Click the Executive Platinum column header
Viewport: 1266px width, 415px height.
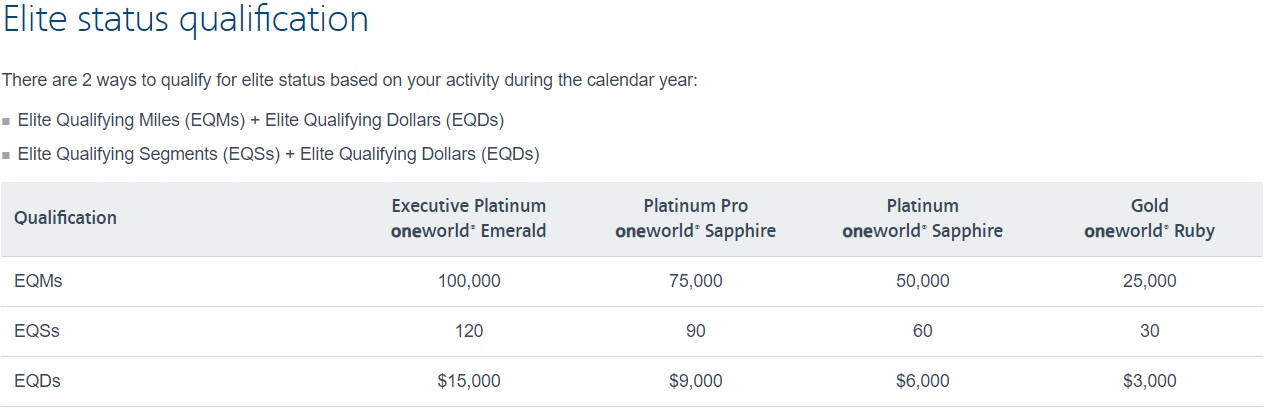pos(469,218)
